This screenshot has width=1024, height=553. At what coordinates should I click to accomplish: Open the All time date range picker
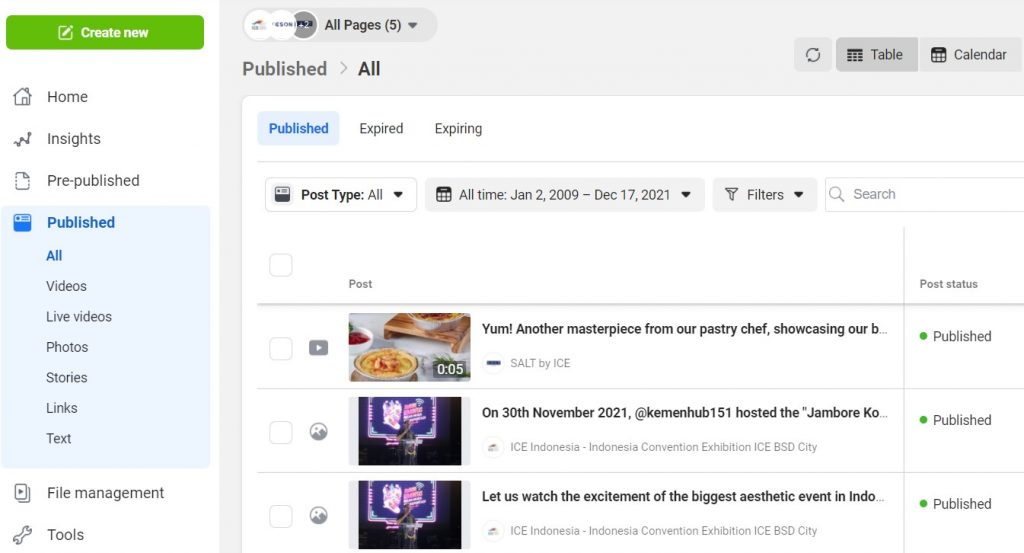click(564, 195)
